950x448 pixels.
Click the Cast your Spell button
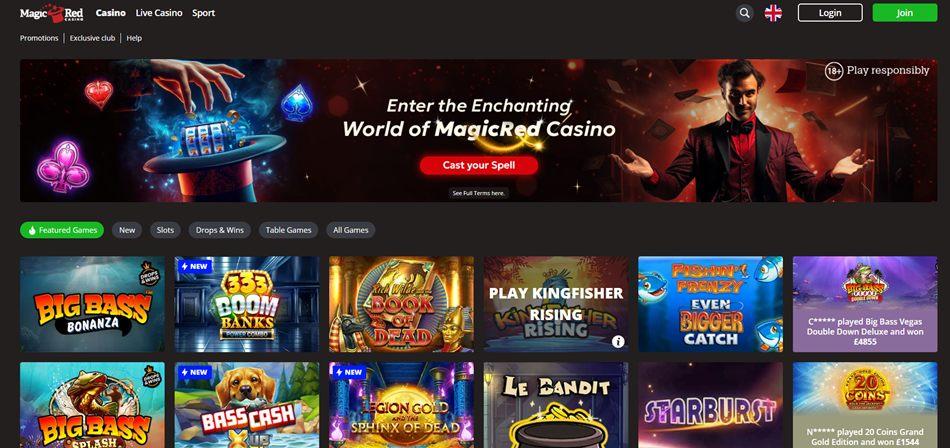click(479, 165)
